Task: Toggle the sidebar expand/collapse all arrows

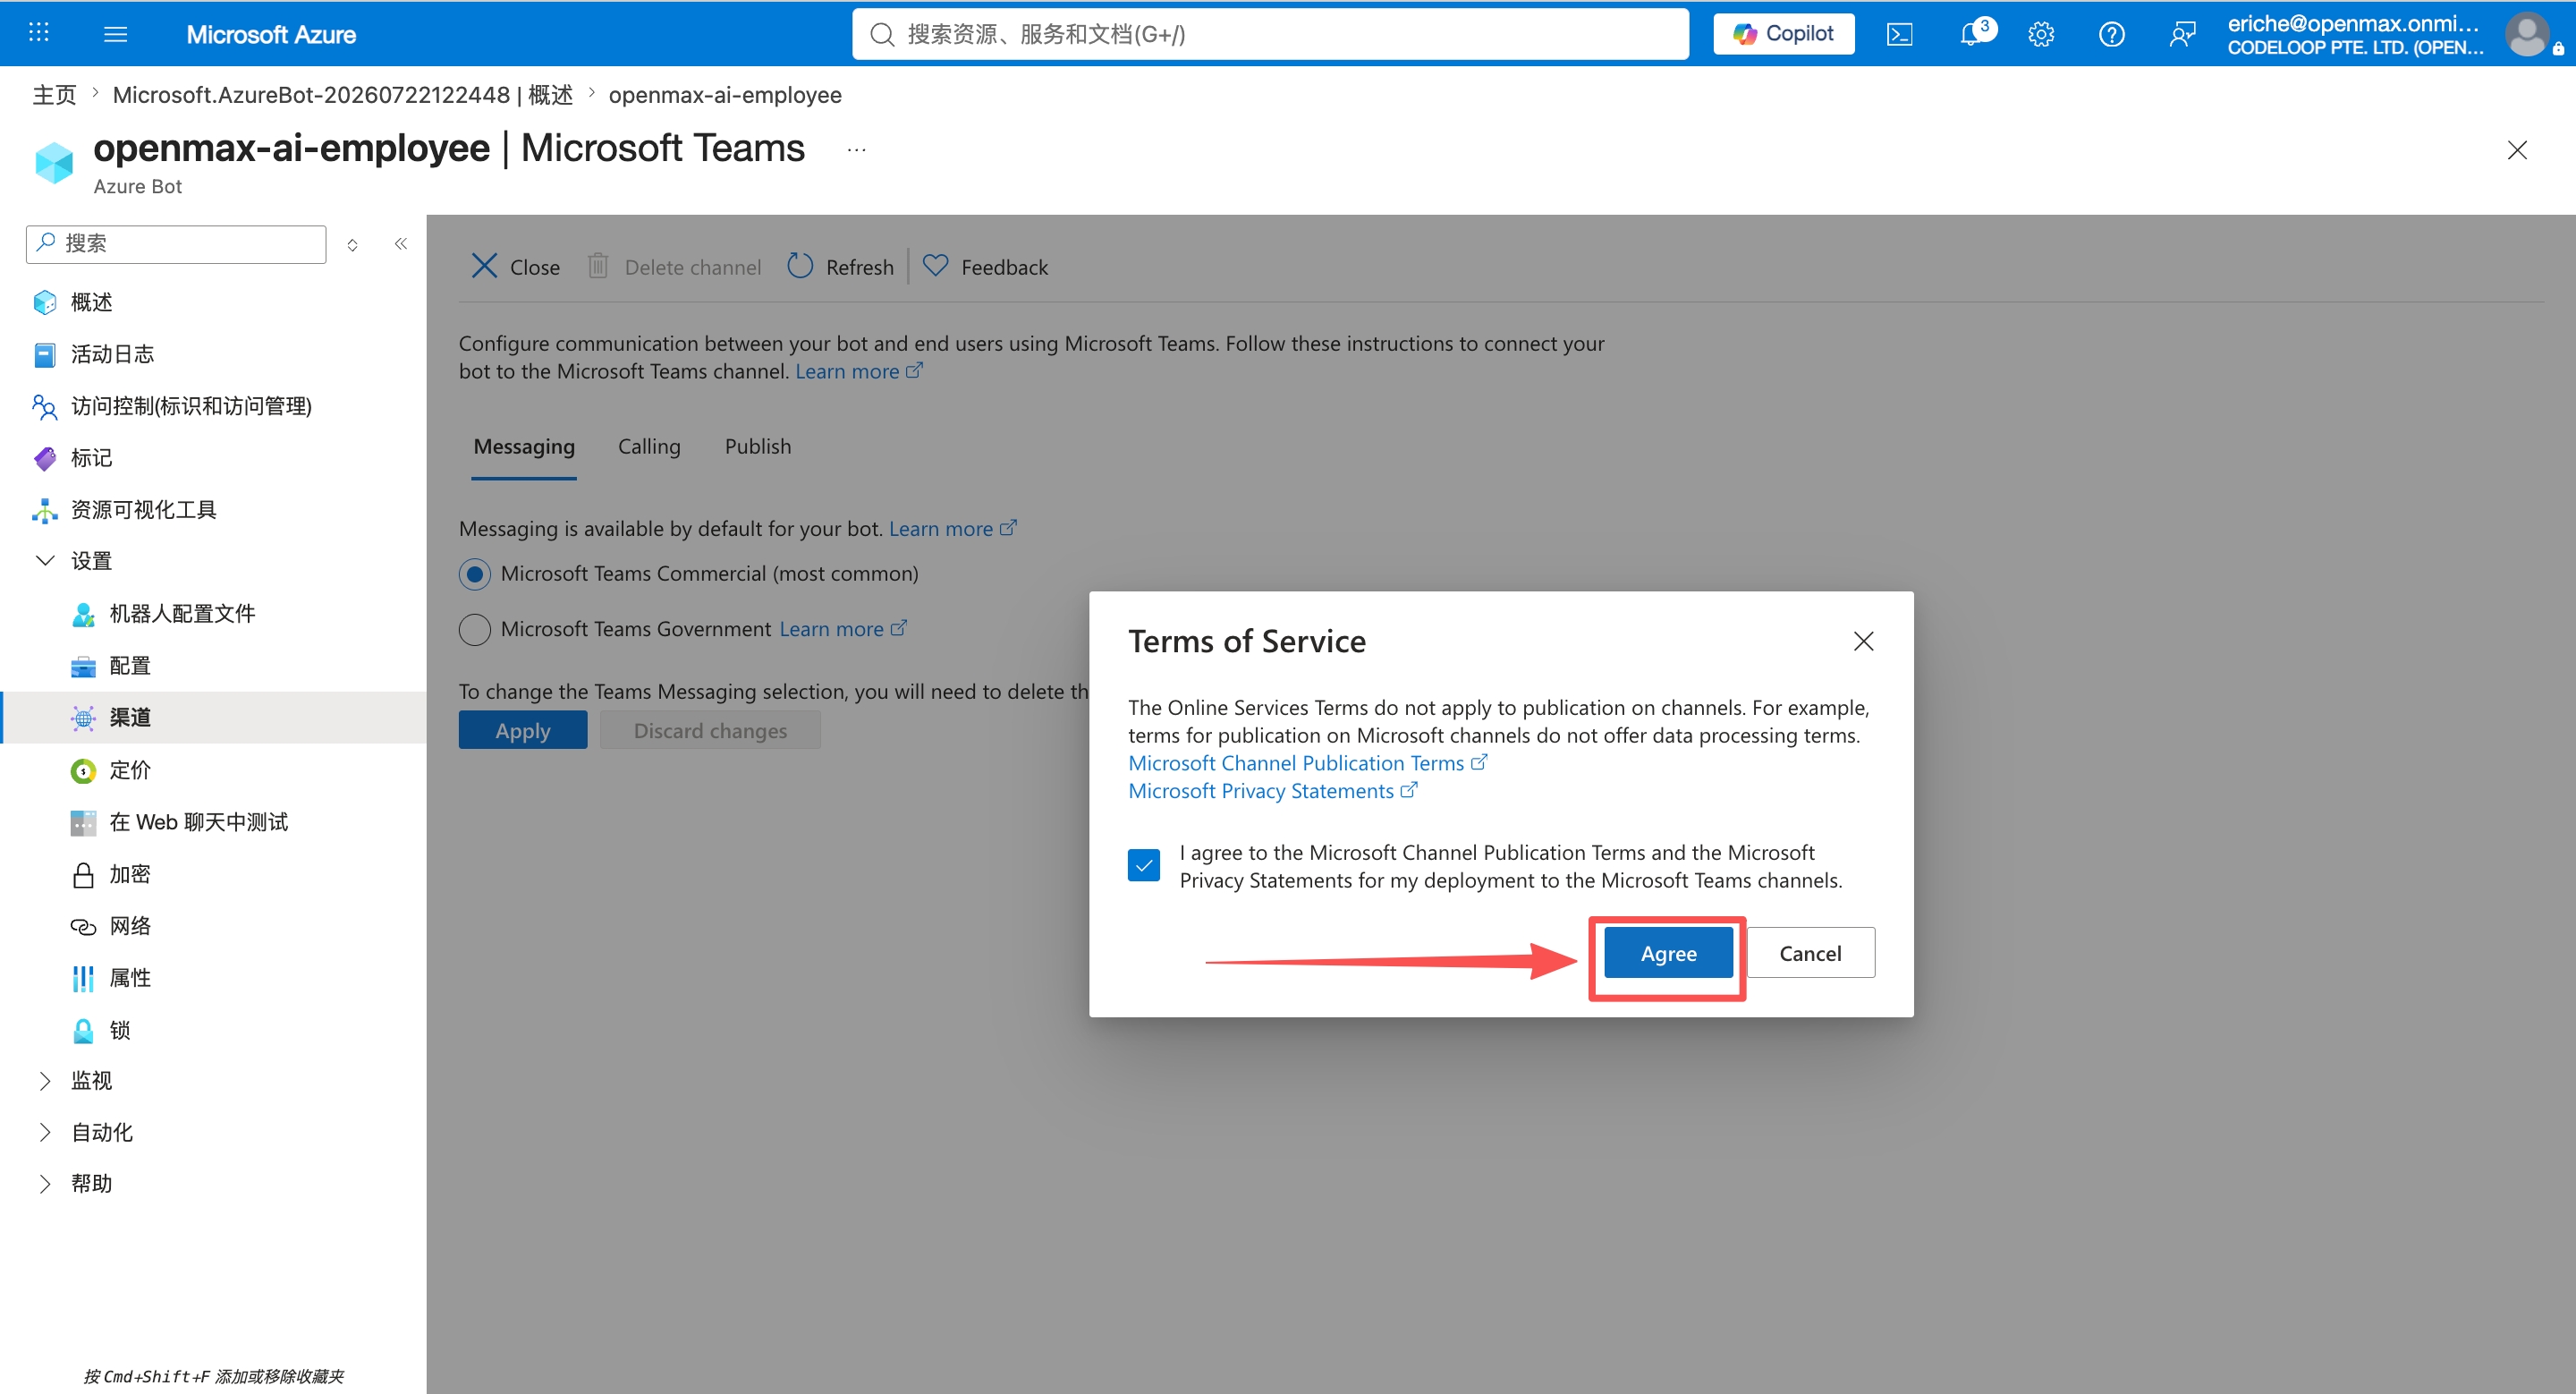Action: (x=352, y=245)
